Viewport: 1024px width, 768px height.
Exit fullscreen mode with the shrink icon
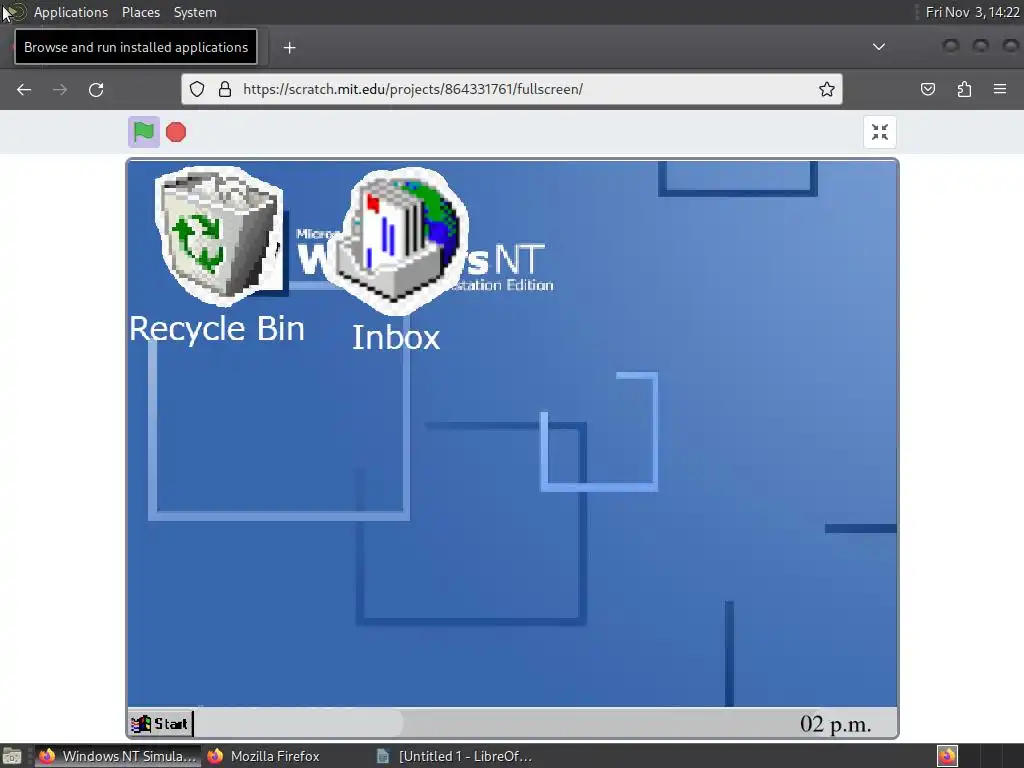coord(880,132)
